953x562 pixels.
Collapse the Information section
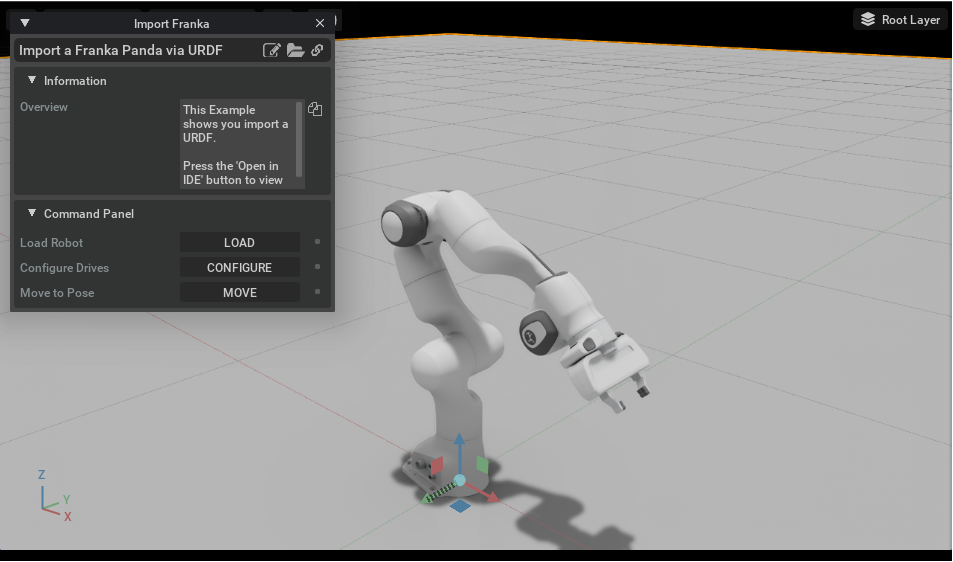click(32, 80)
